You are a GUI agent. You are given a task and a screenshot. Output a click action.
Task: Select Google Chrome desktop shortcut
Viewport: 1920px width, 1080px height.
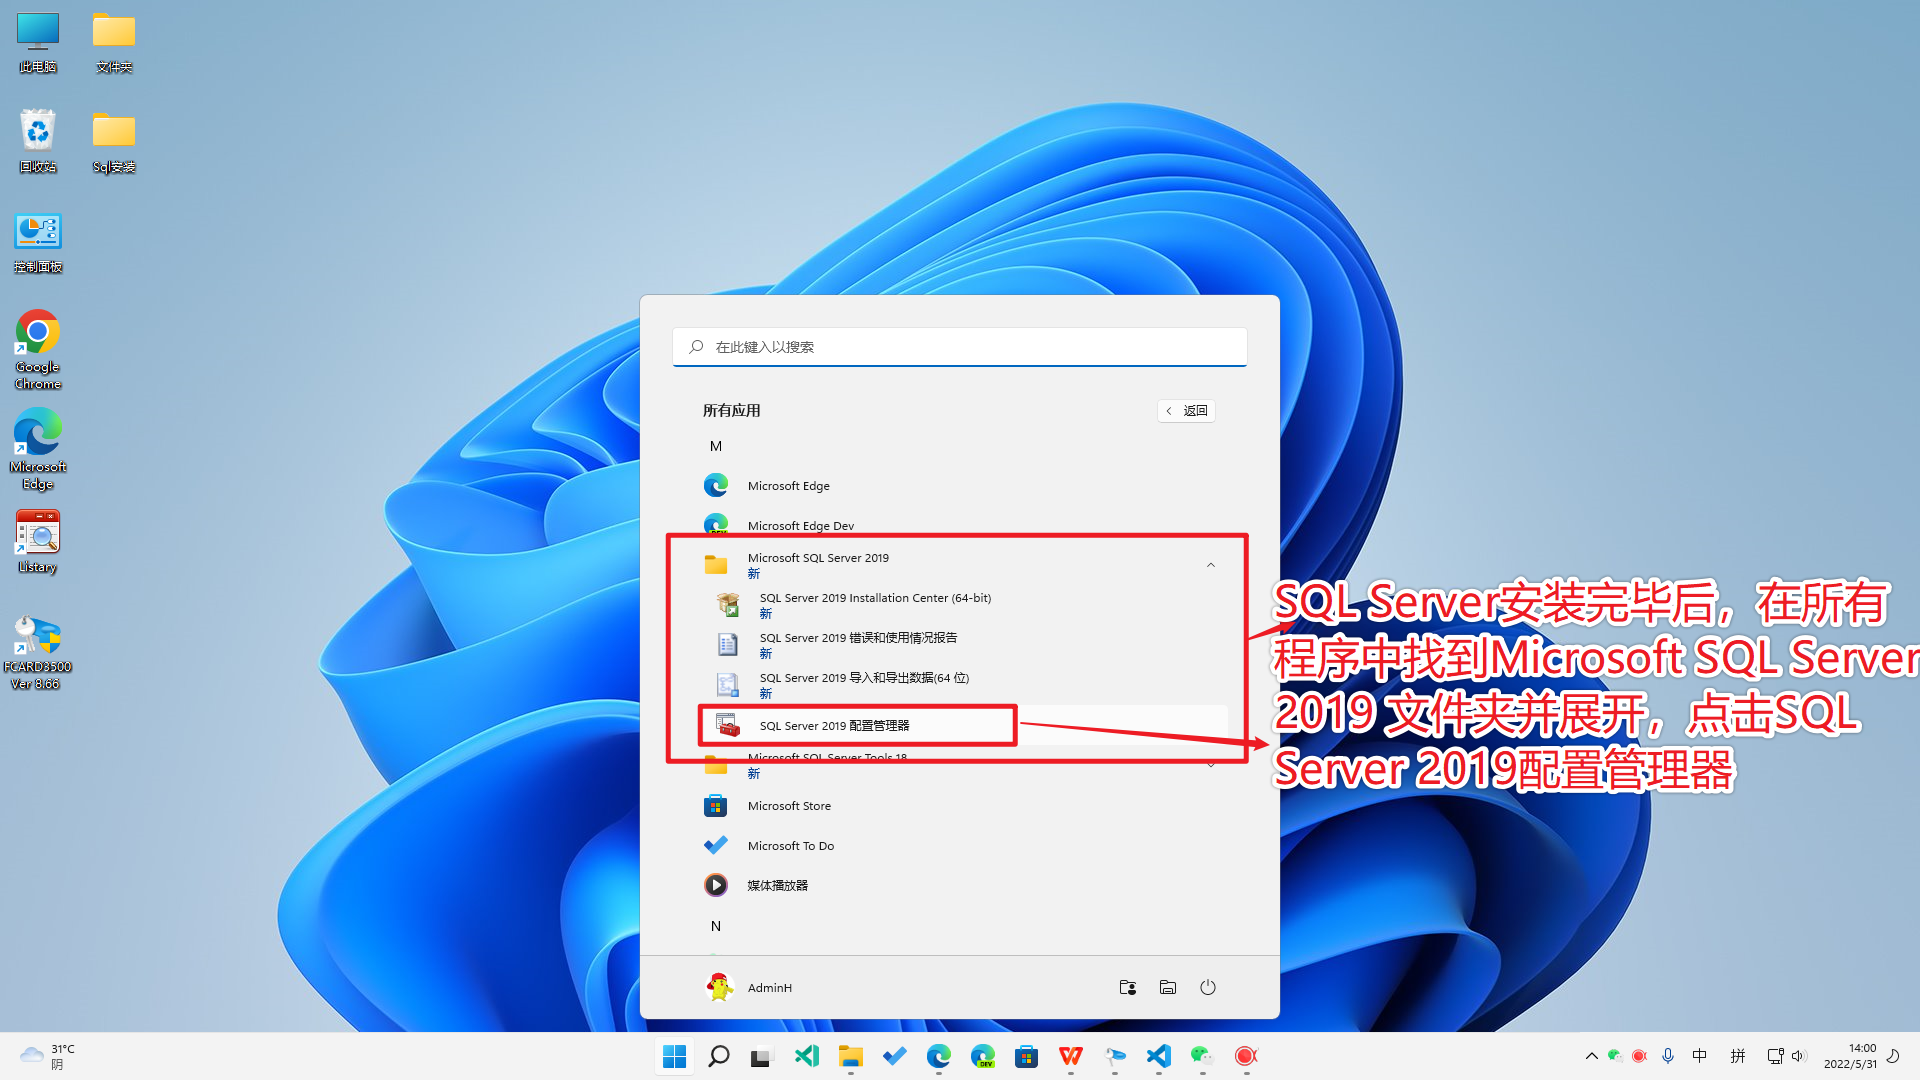[x=38, y=350]
